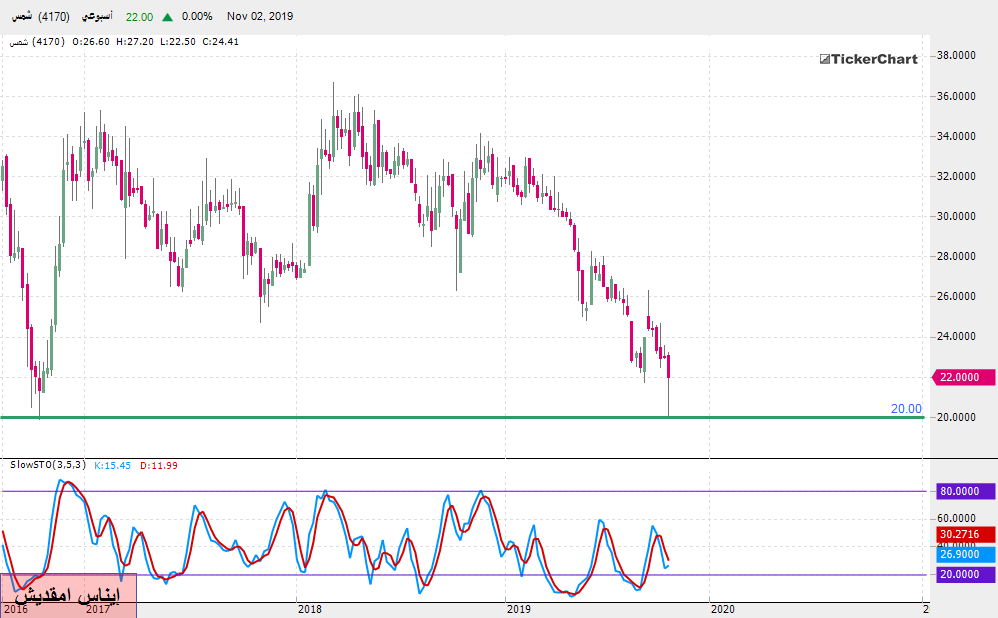
Task: Click the blue 26.9000 stochastic value tag
Action: [963, 554]
